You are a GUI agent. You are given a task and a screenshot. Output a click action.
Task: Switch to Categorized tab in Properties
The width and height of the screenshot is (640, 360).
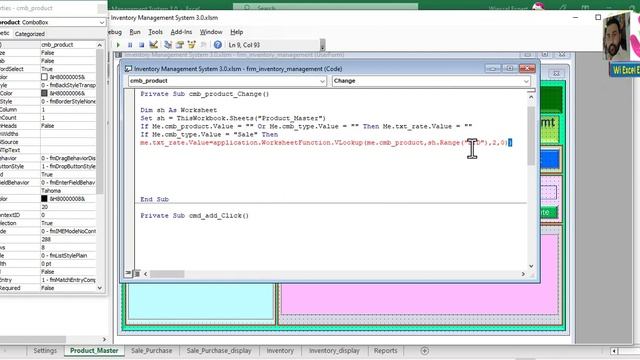[29, 34]
